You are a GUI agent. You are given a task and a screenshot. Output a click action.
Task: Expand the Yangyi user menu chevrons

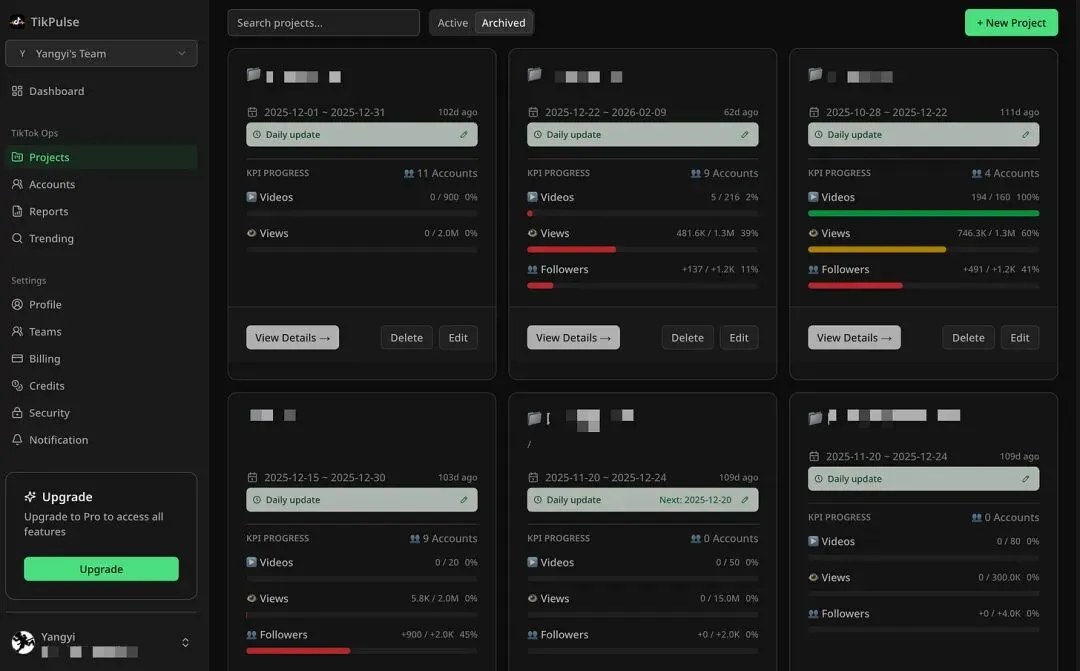pyautogui.click(x=185, y=642)
